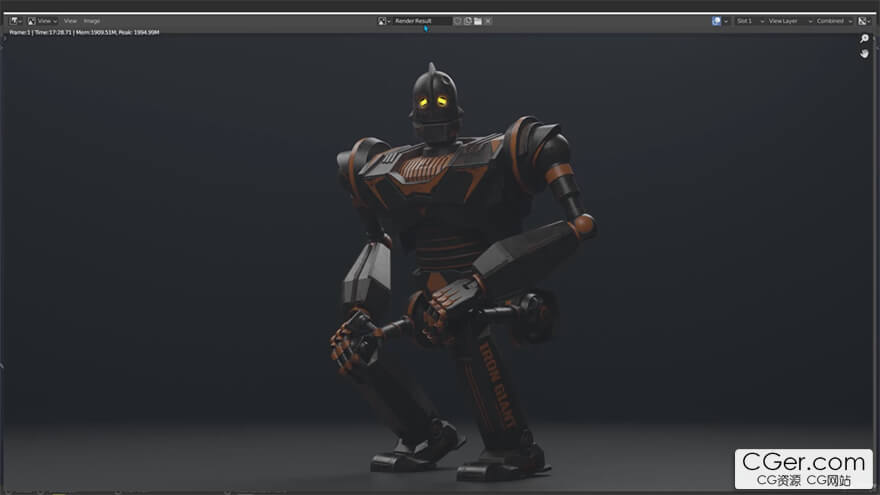The image size is (880, 495).
Task: Open the image browse dropdown icon
Action: (384, 21)
